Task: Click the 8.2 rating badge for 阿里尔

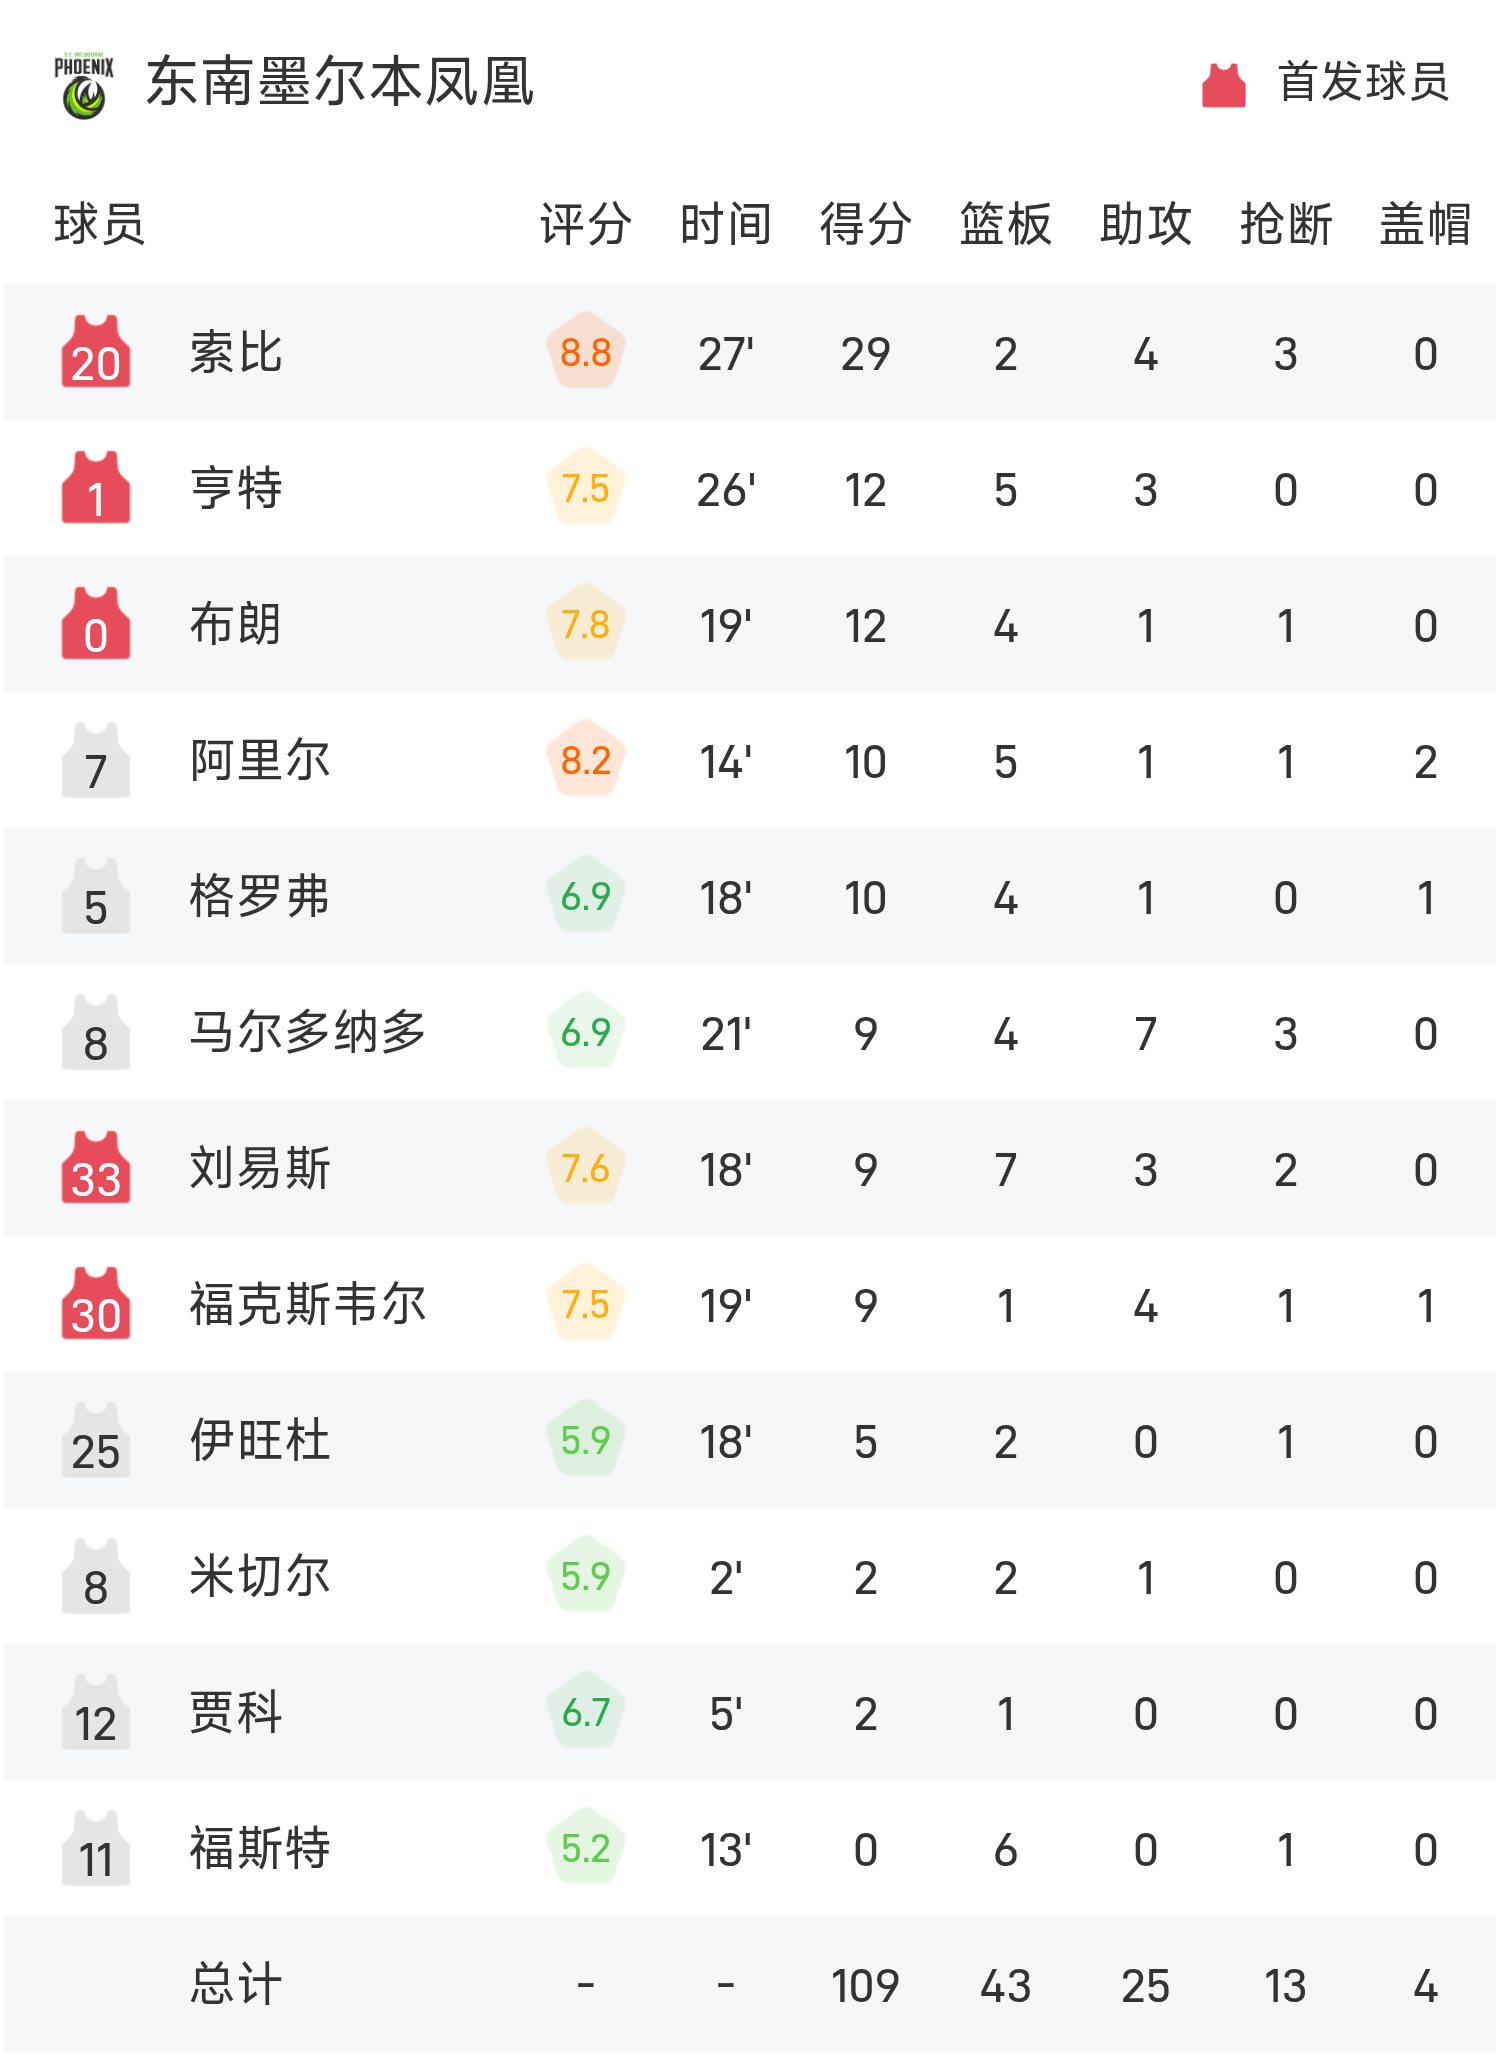Action: point(586,761)
